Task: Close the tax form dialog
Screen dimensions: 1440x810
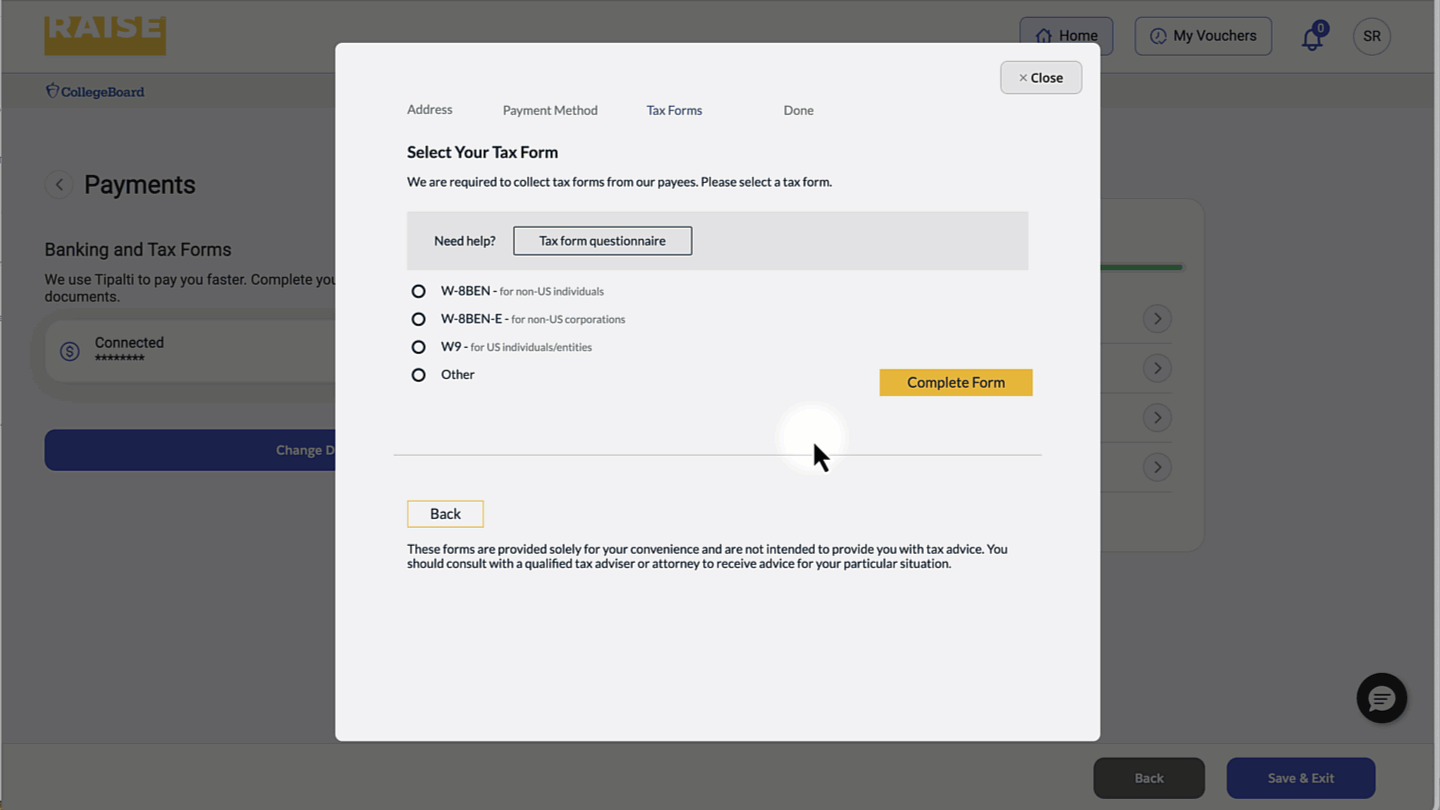Action: click(x=1040, y=78)
